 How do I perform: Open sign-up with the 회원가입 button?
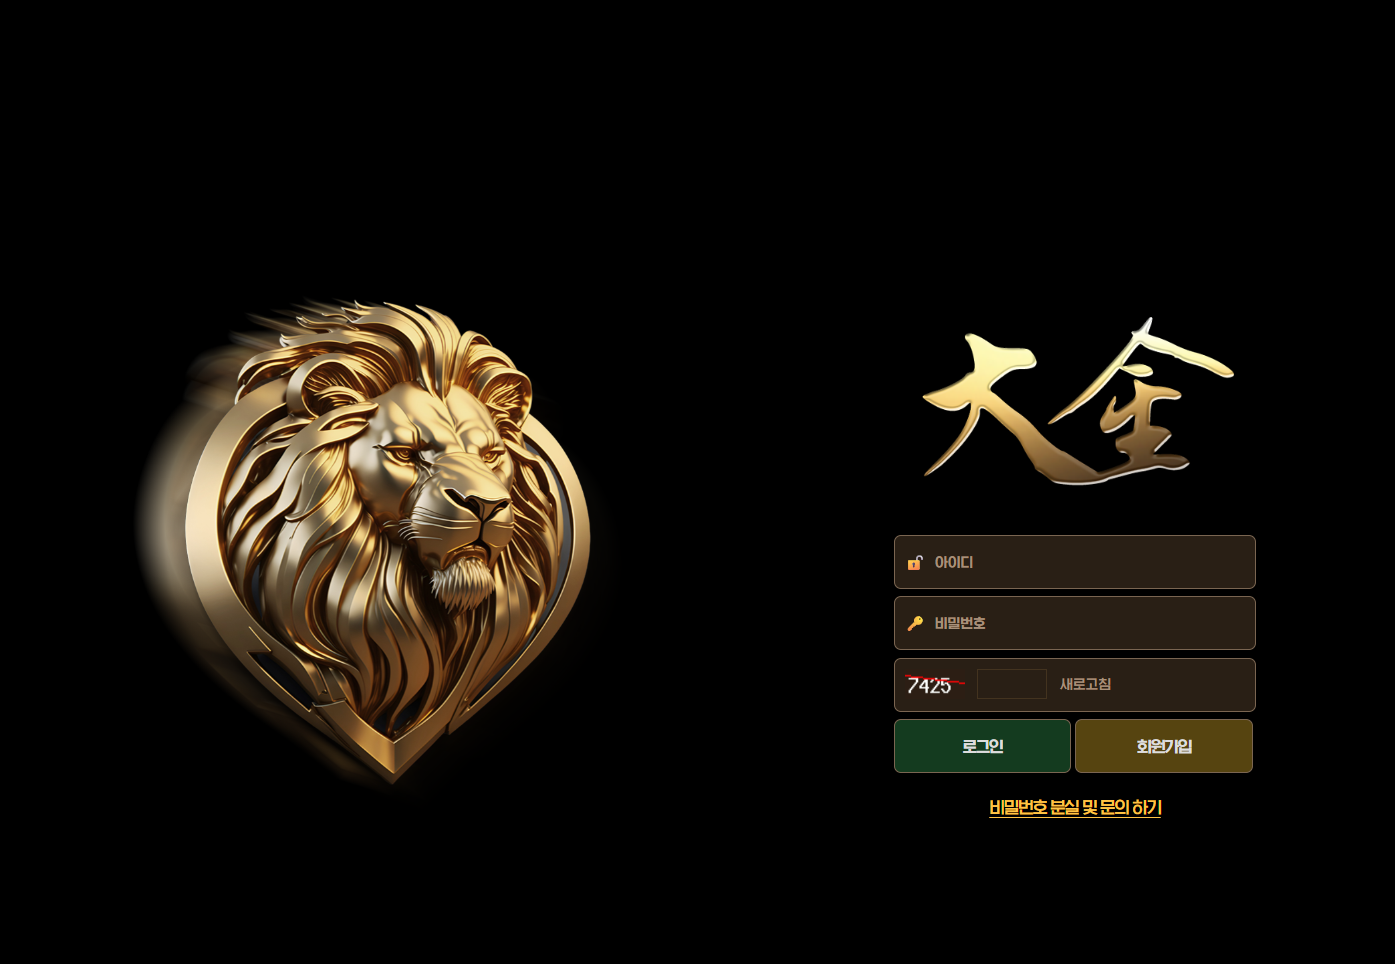pyautogui.click(x=1164, y=746)
